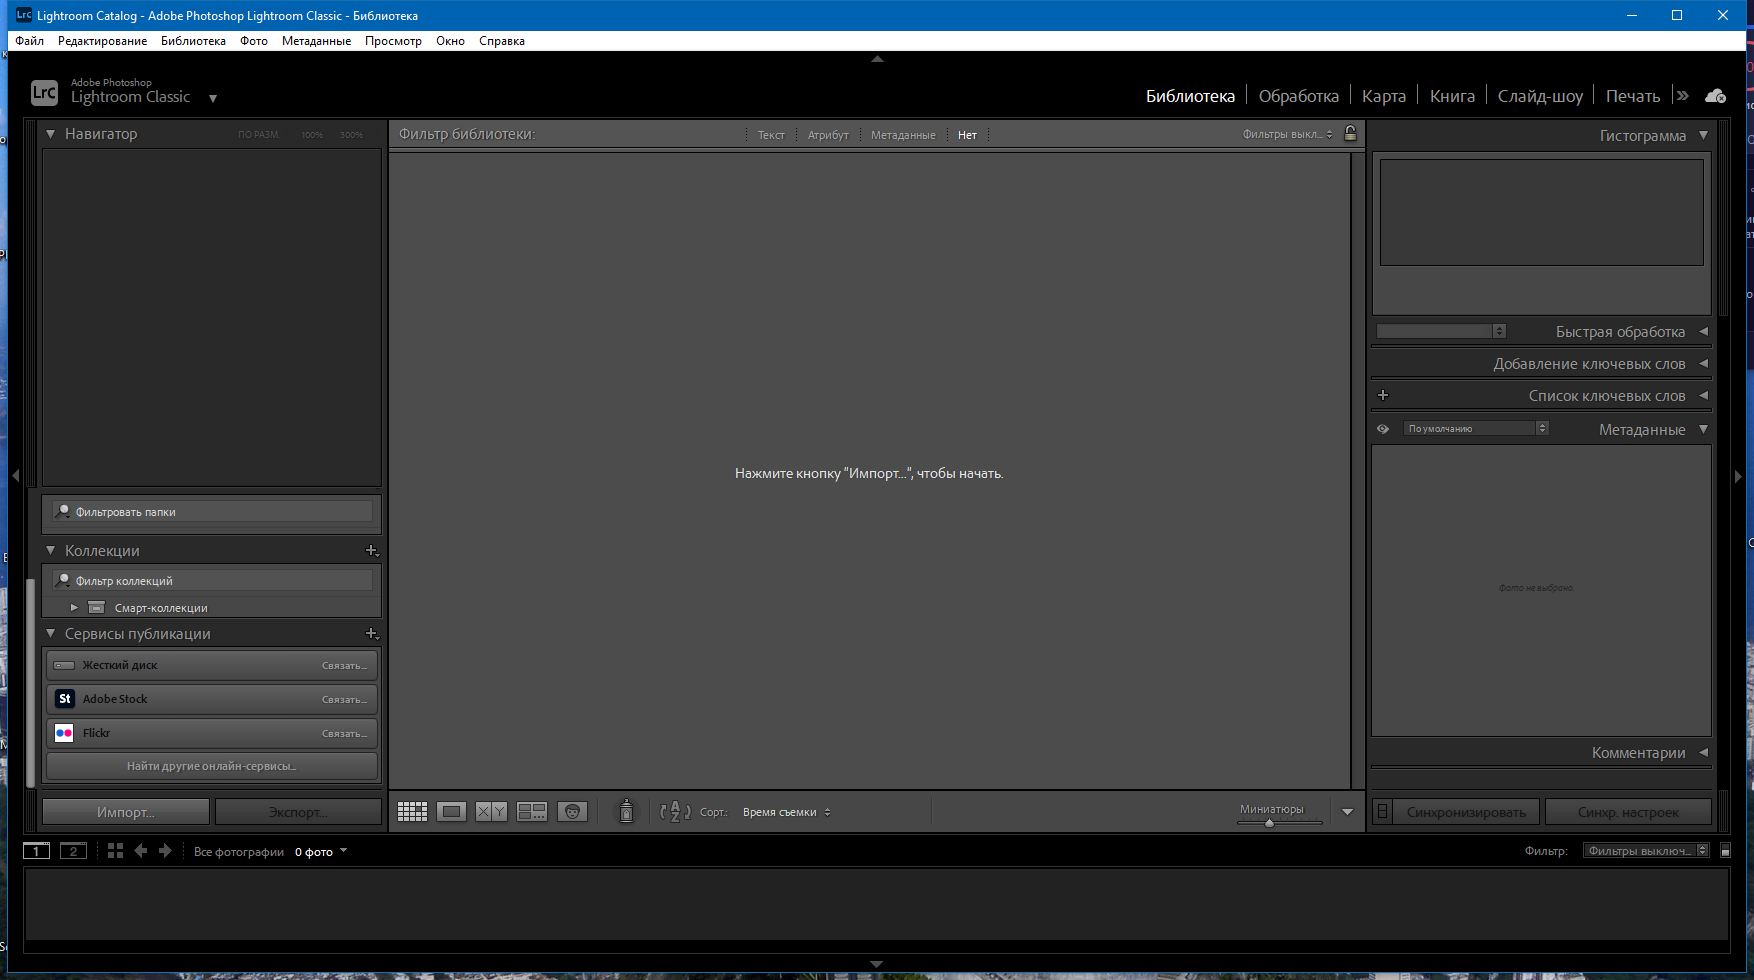
Task: Open the toolbar content dropdown triangle
Action: tap(1347, 812)
